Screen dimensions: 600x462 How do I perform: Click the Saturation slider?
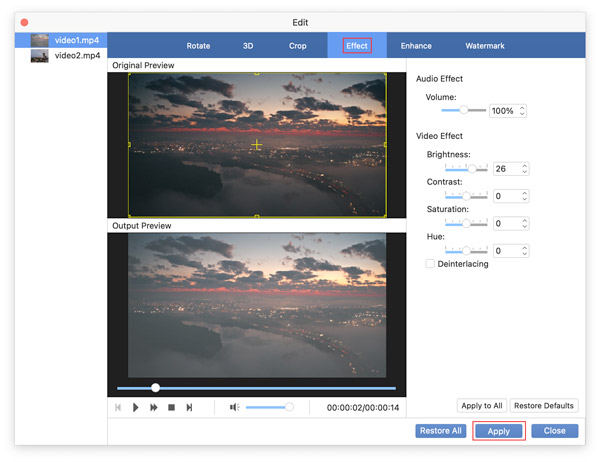pyautogui.click(x=466, y=223)
